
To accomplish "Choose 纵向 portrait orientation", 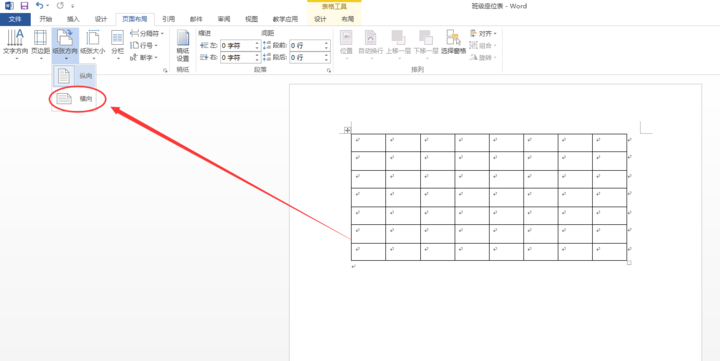I will click(x=74, y=76).
